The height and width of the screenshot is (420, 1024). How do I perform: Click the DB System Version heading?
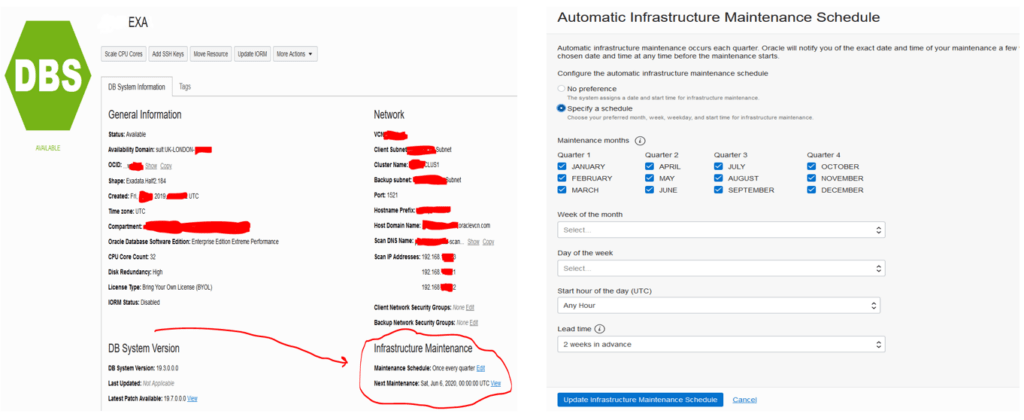(x=144, y=347)
